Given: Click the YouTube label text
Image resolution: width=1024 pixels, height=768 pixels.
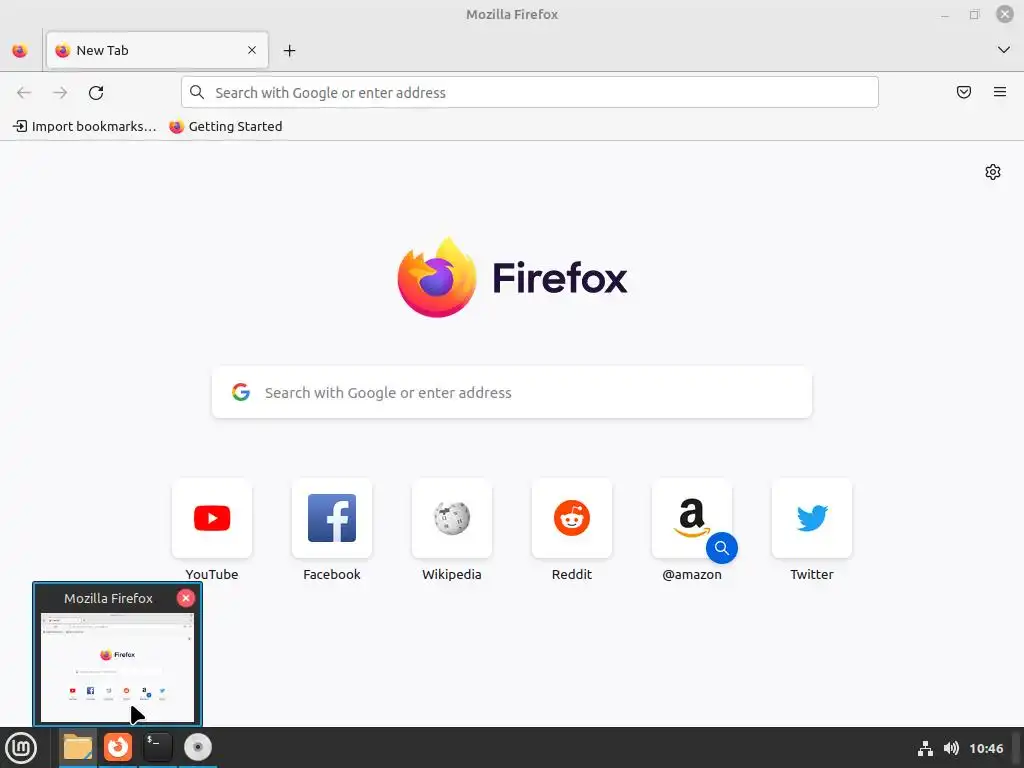Looking at the screenshot, I should click(x=212, y=574).
